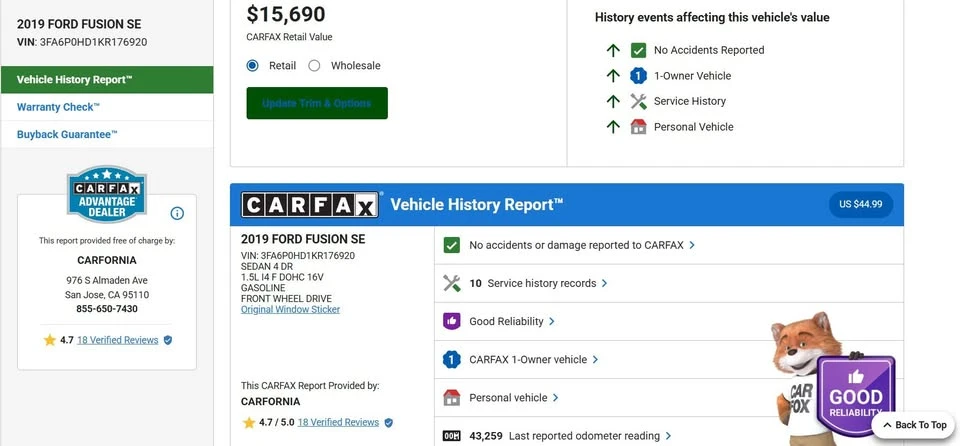Click the verified shield icon beside 4.7 / 5.0 reviews
This screenshot has height=446, width=960.
pyautogui.click(x=388, y=423)
